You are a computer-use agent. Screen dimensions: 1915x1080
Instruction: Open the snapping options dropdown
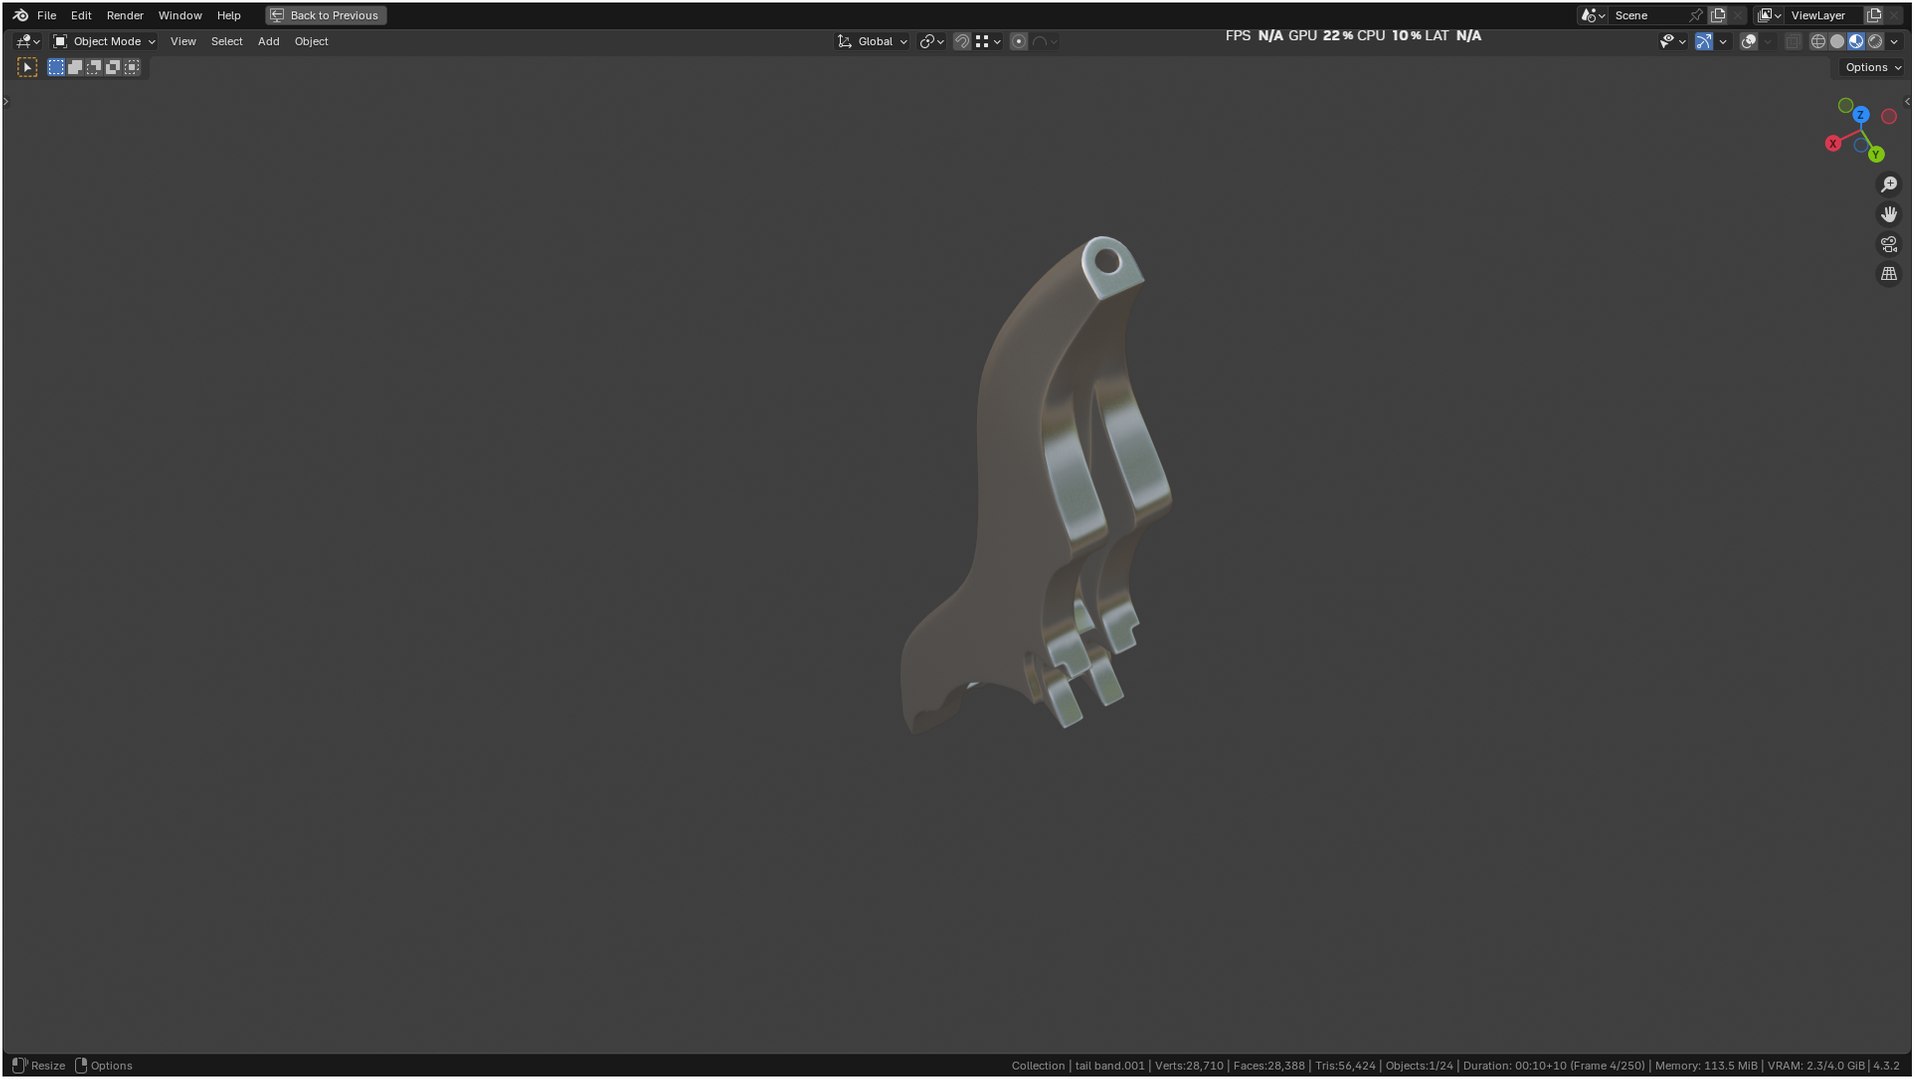tap(988, 41)
